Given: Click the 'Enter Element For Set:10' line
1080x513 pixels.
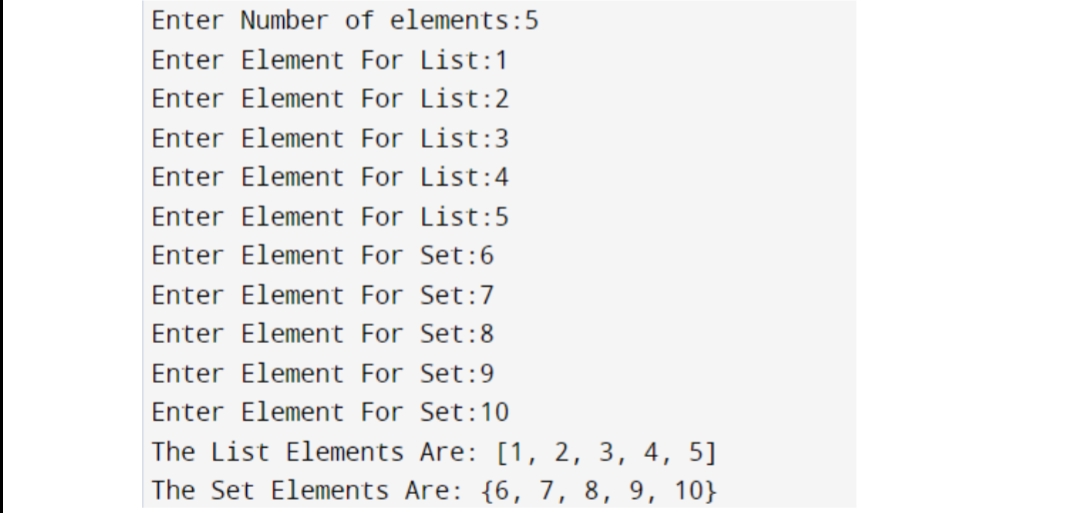Looking at the screenshot, I should [330, 413].
